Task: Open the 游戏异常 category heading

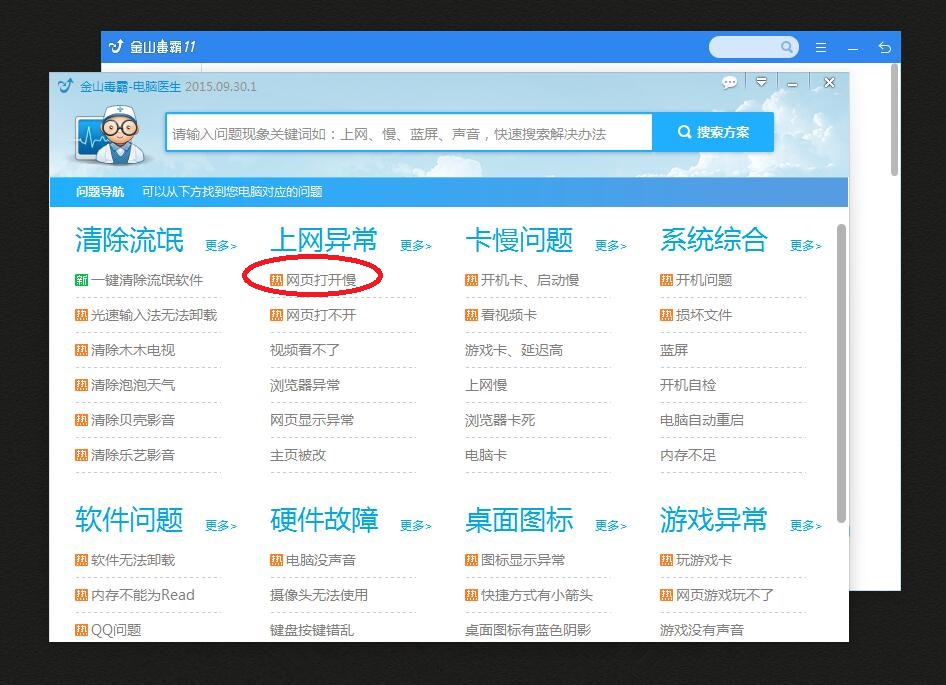Action: coord(714,520)
